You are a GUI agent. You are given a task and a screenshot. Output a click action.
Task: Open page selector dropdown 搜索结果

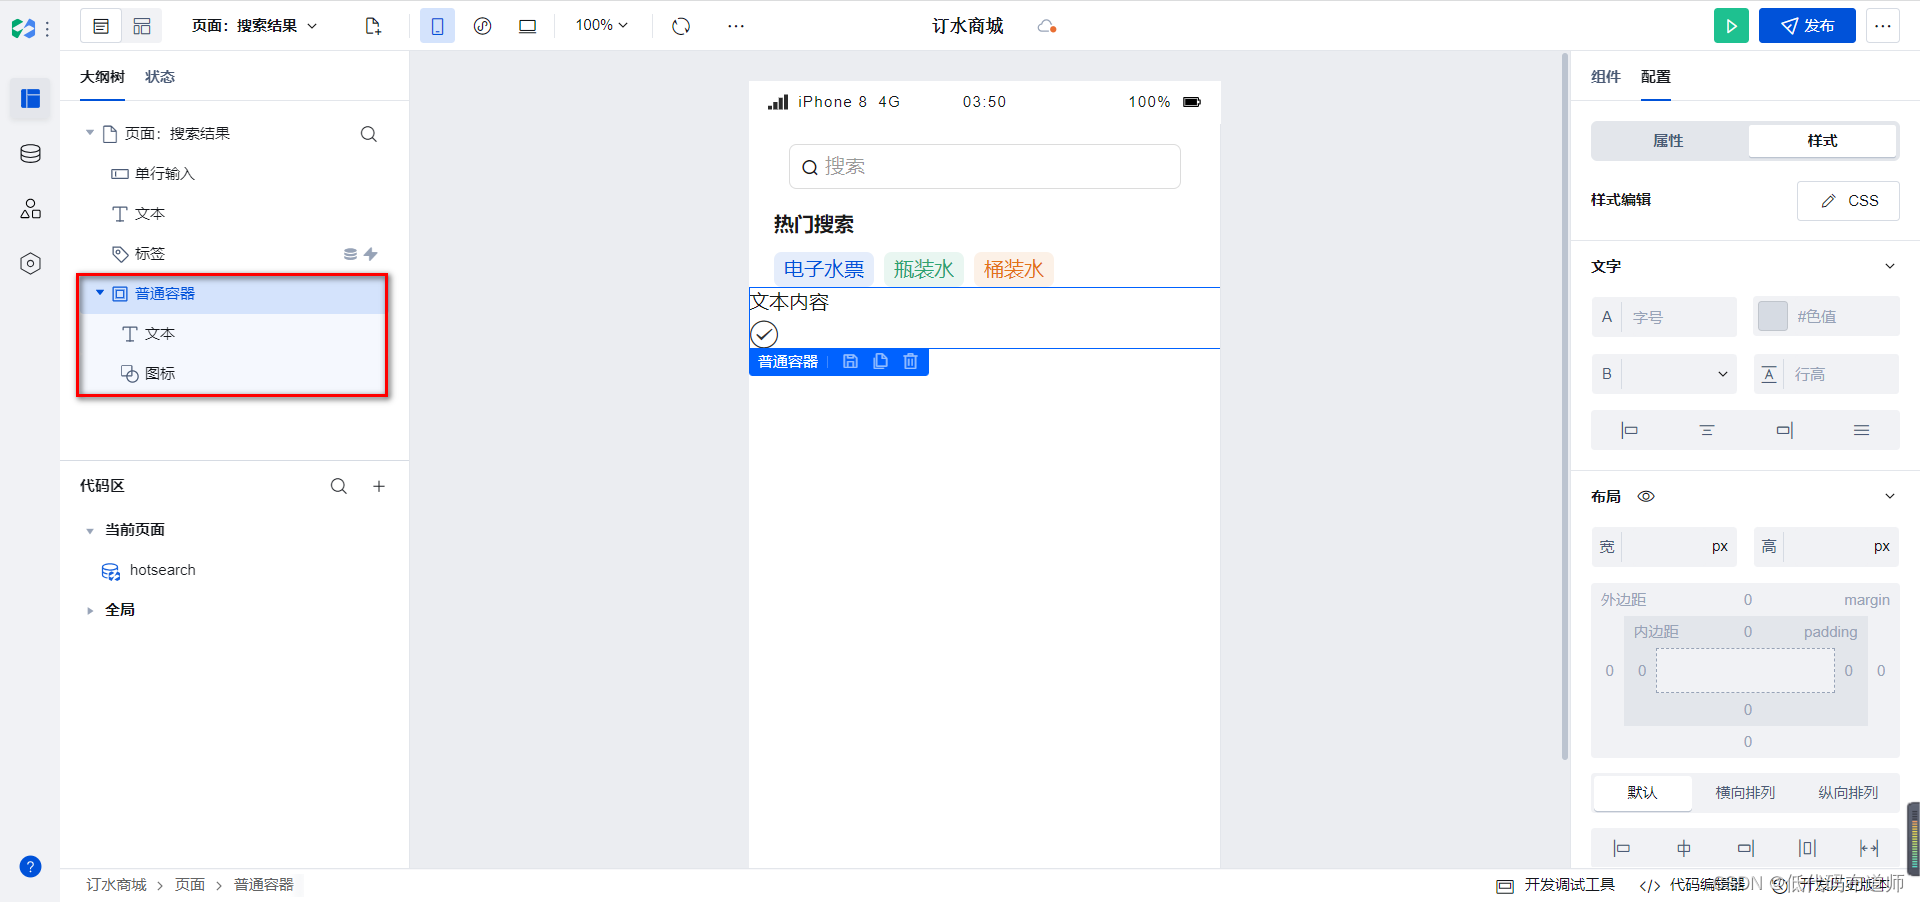pyautogui.click(x=255, y=26)
